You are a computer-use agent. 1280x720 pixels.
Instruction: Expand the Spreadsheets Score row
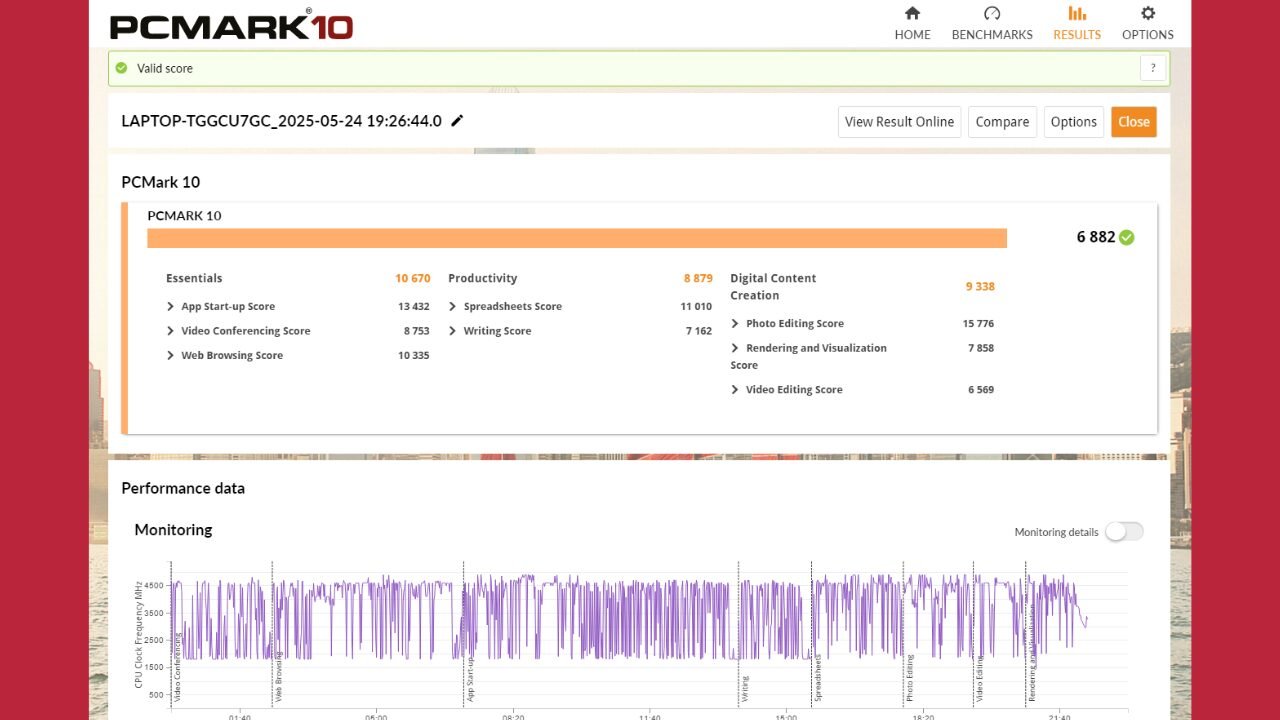(453, 307)
